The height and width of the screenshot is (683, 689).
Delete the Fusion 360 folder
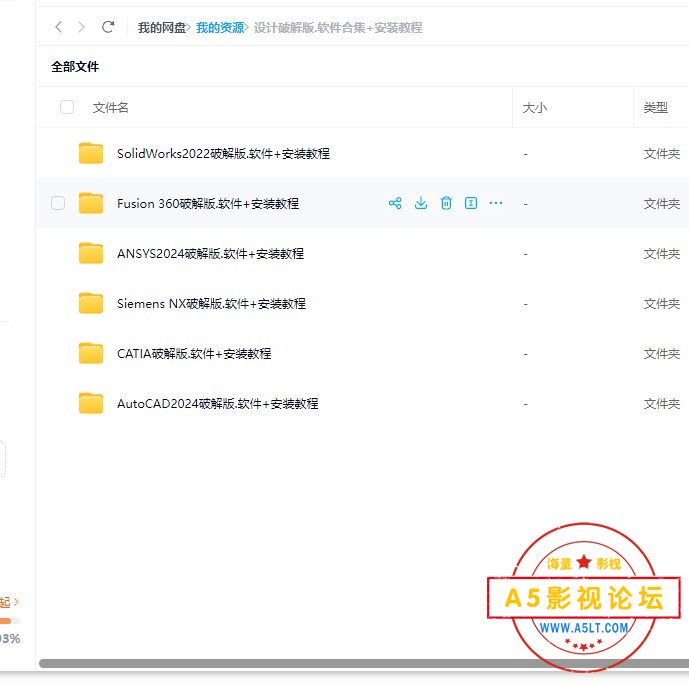[x=446, y=203]
